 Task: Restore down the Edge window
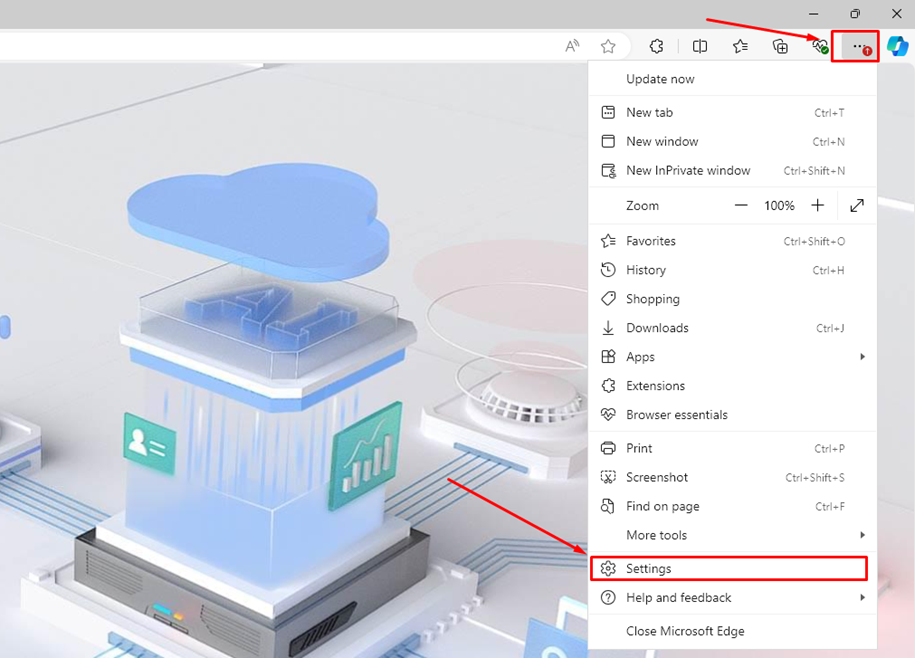[855, 13]
